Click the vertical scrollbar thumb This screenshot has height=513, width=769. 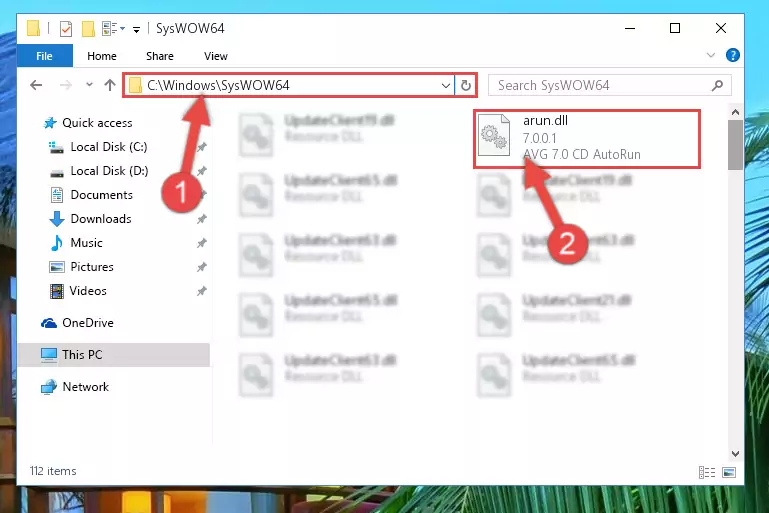(735, 145)
